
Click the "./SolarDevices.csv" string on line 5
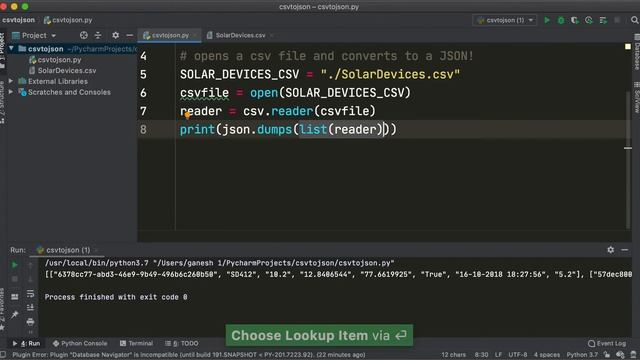pyautogui.click(x=390, y=75)
